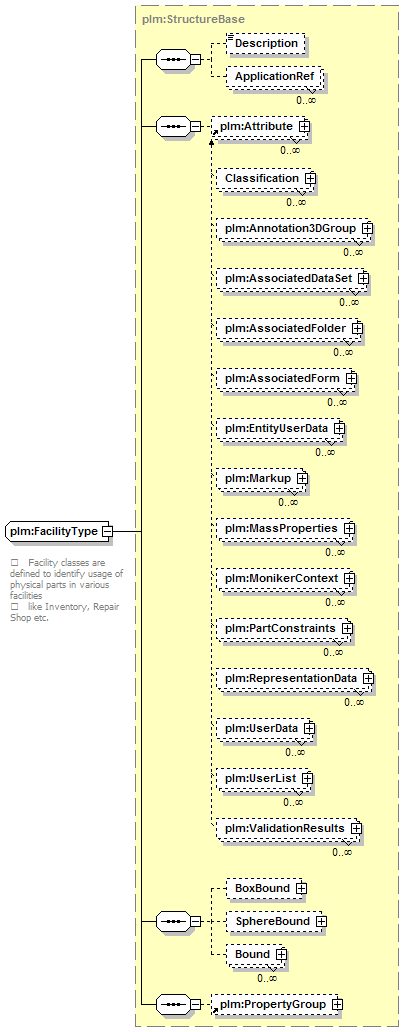Expand the plm:ValidationResults element
The image size is (404, 1032).
pos(355,827)
